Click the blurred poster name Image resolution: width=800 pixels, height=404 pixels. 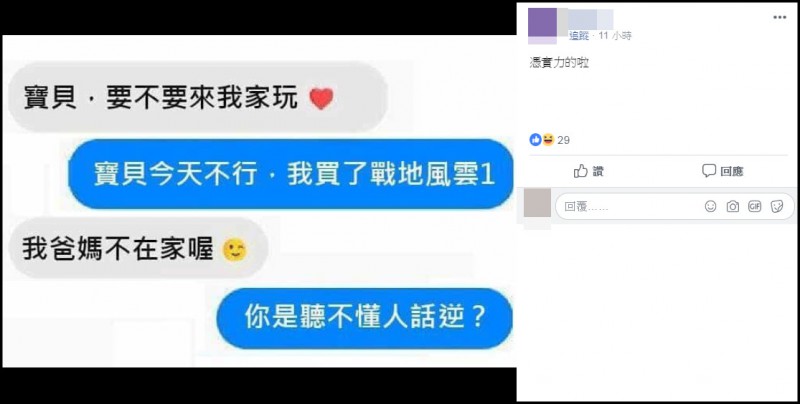[x=591, y=19]
